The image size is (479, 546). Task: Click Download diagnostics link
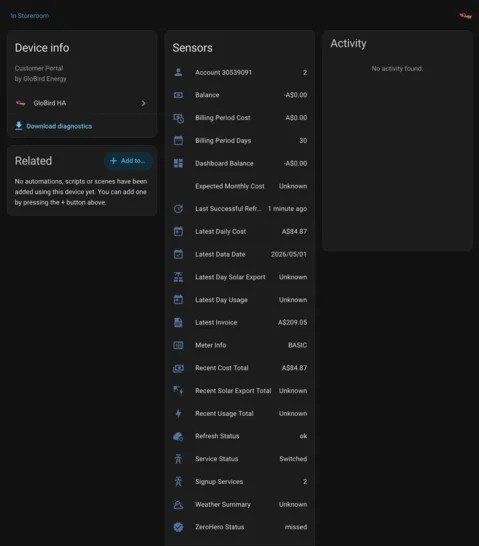pyautogui.click(x=59, y=126)
